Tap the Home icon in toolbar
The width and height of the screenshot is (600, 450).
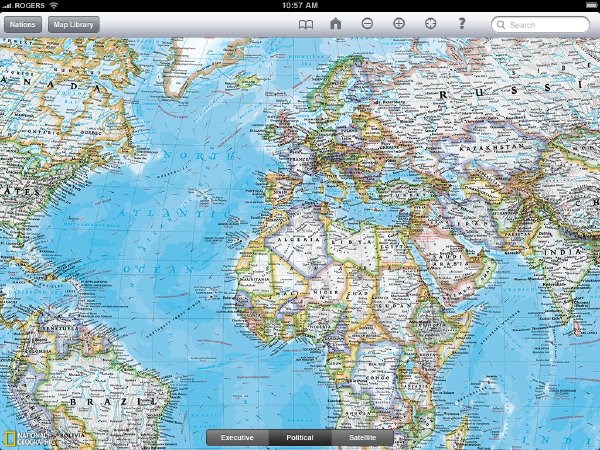336,24
